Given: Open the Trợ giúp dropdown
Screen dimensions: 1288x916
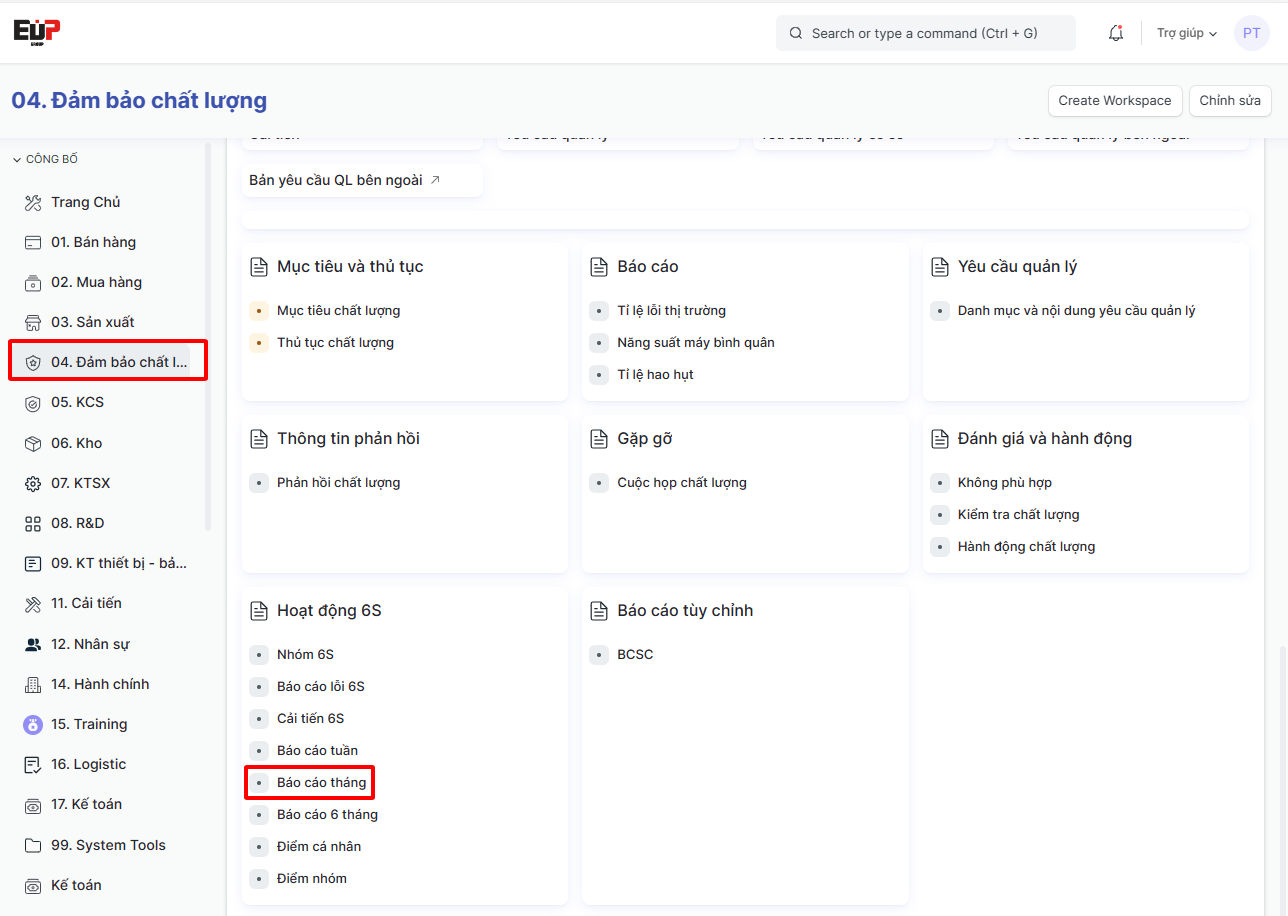Looking at the screenshot, I should 1186,33.
